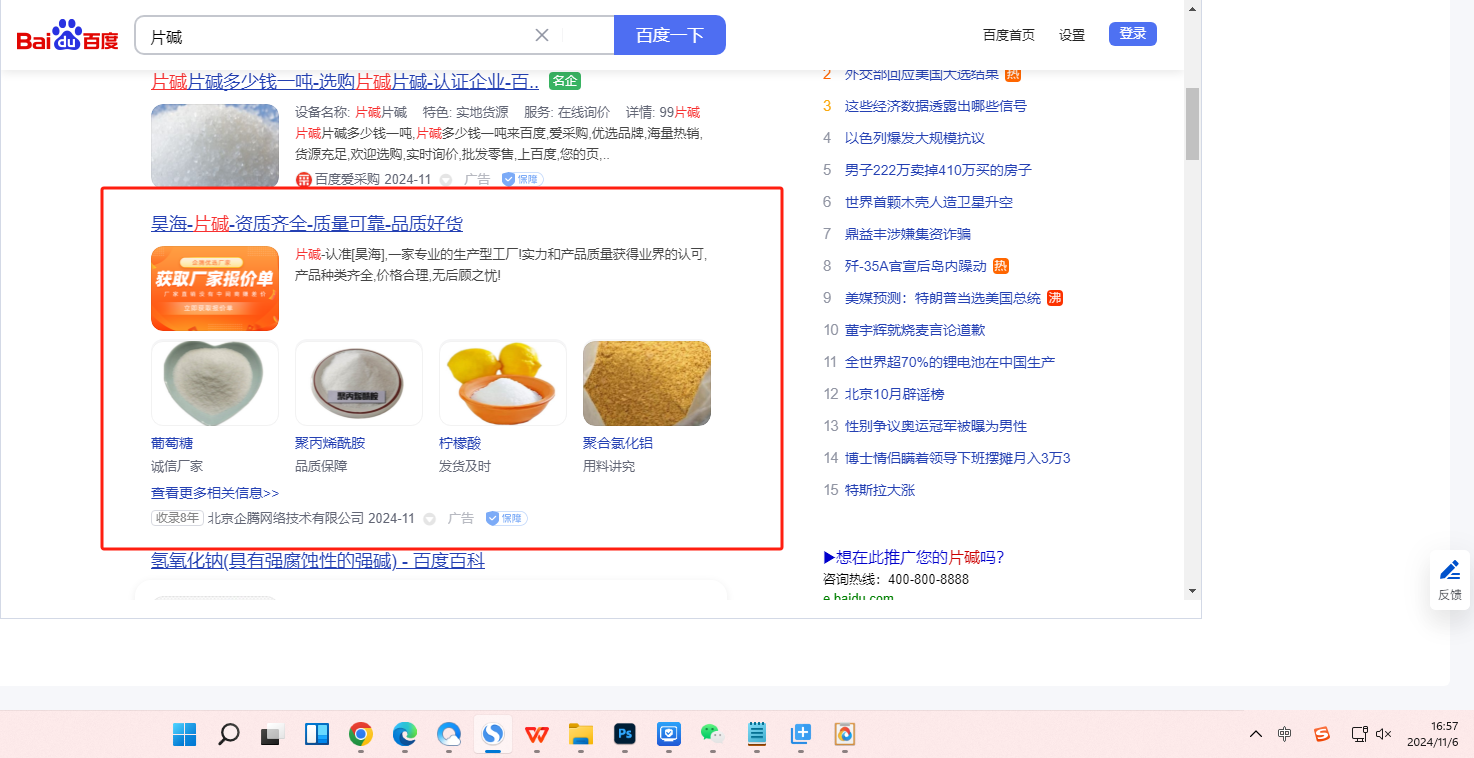Open the 设置 menu
The width and height of the screenshot is (1474, 758).
(x=1072, y=35)
